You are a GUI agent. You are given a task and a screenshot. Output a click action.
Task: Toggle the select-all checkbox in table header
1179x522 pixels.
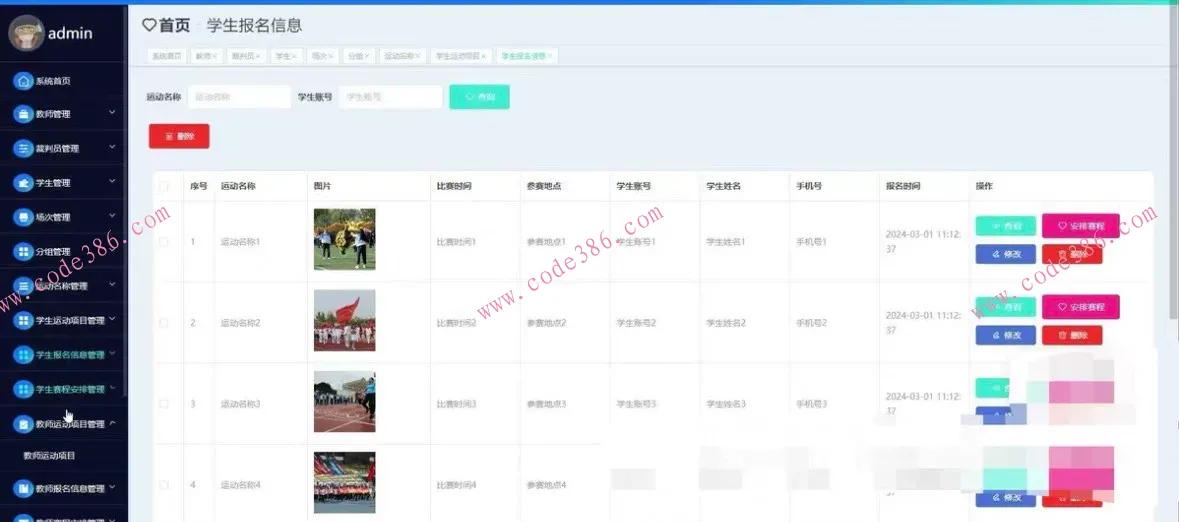(164, 186)
